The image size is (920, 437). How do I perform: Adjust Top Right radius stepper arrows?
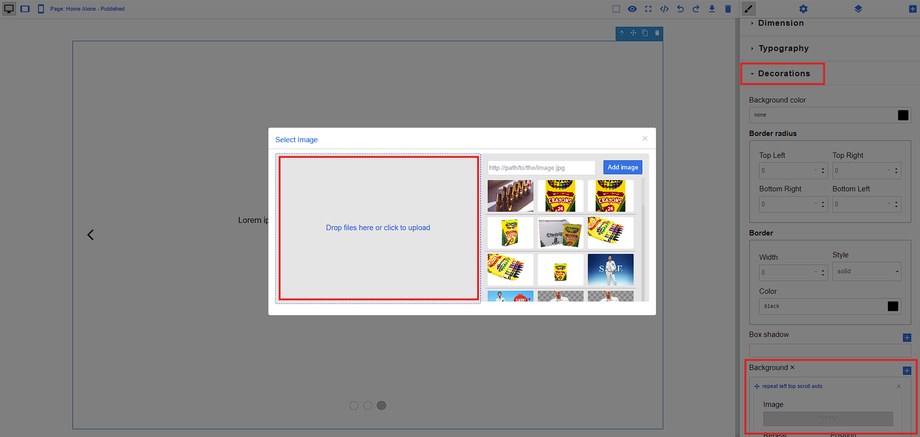point(896,171)
